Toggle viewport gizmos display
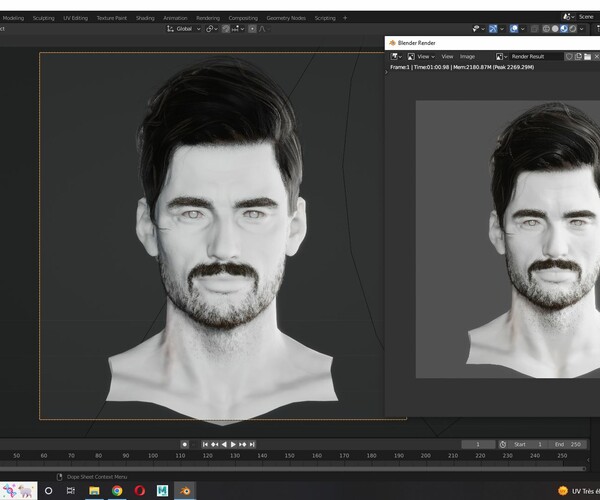The image size is (600, 500). click(x=493, y=29)
